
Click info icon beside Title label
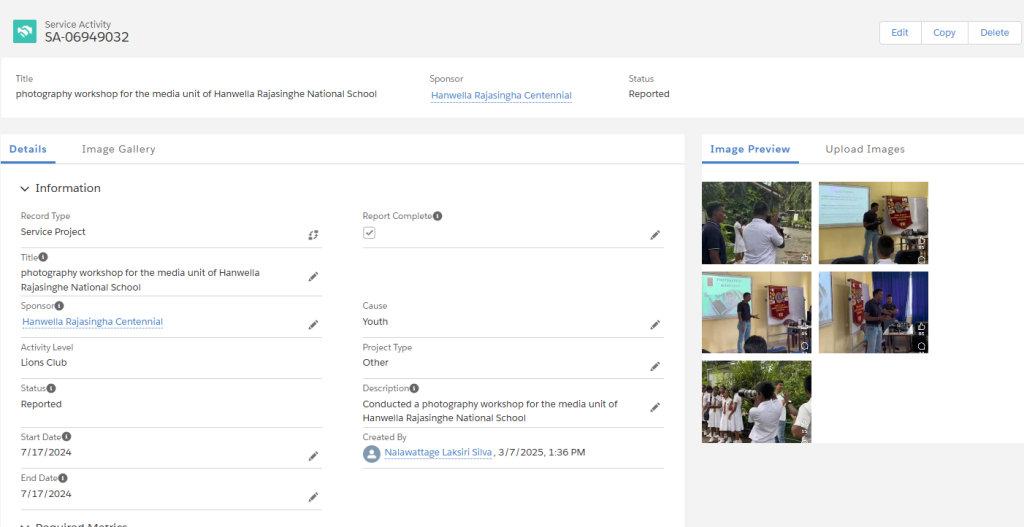click(43, 257)
